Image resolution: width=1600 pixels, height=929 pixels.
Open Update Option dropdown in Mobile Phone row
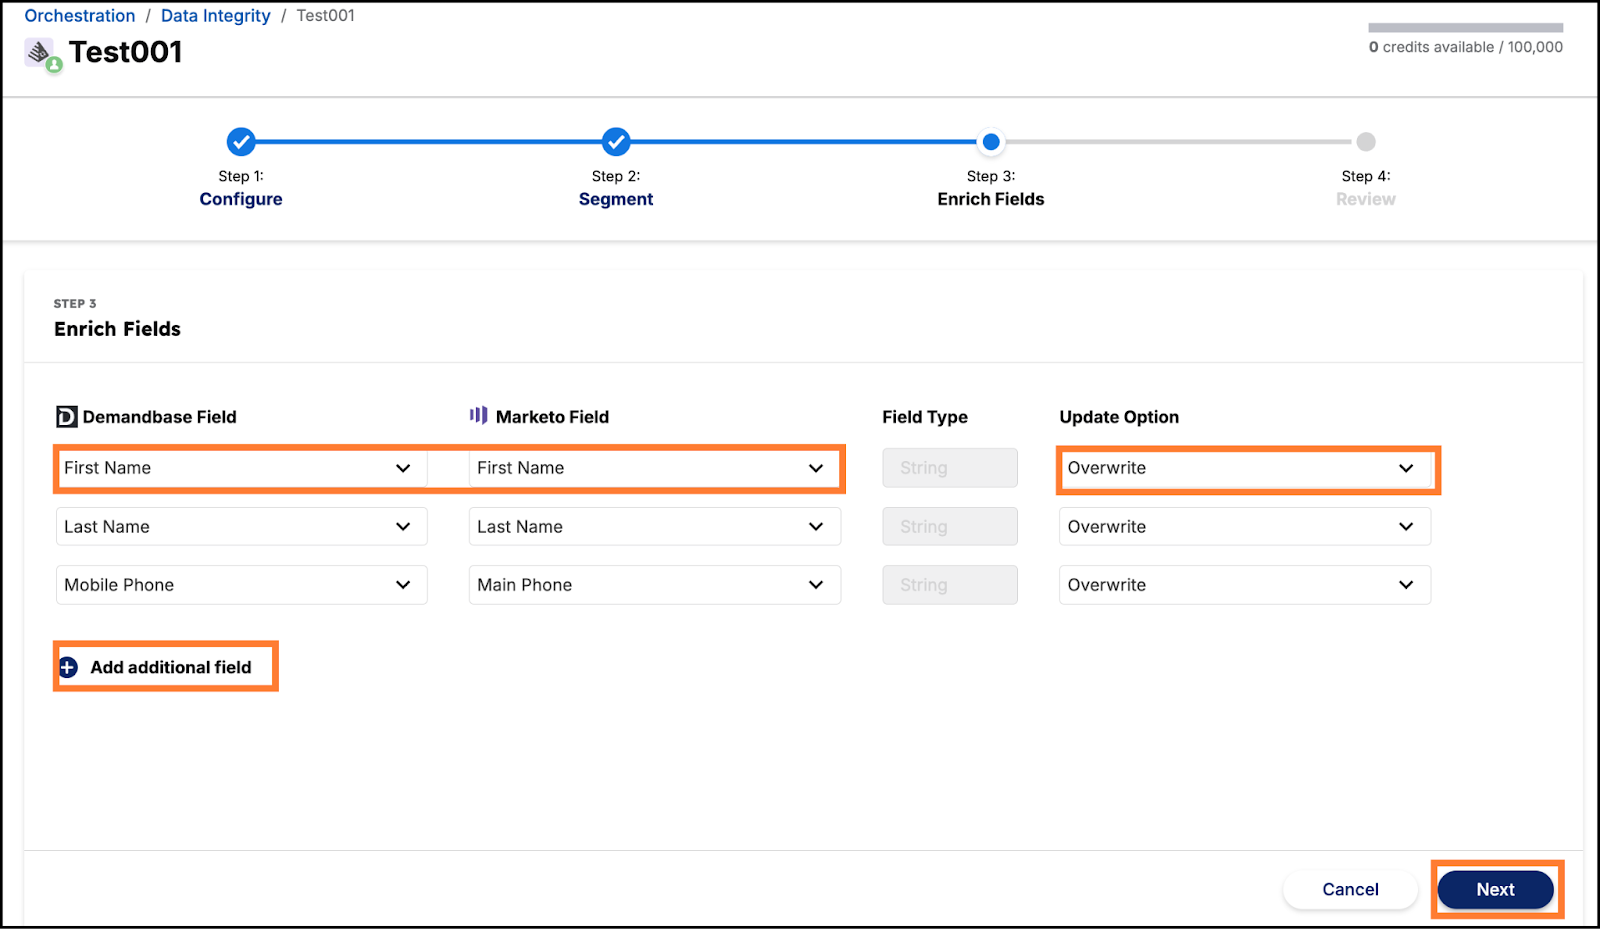[x=1245, y=585]
